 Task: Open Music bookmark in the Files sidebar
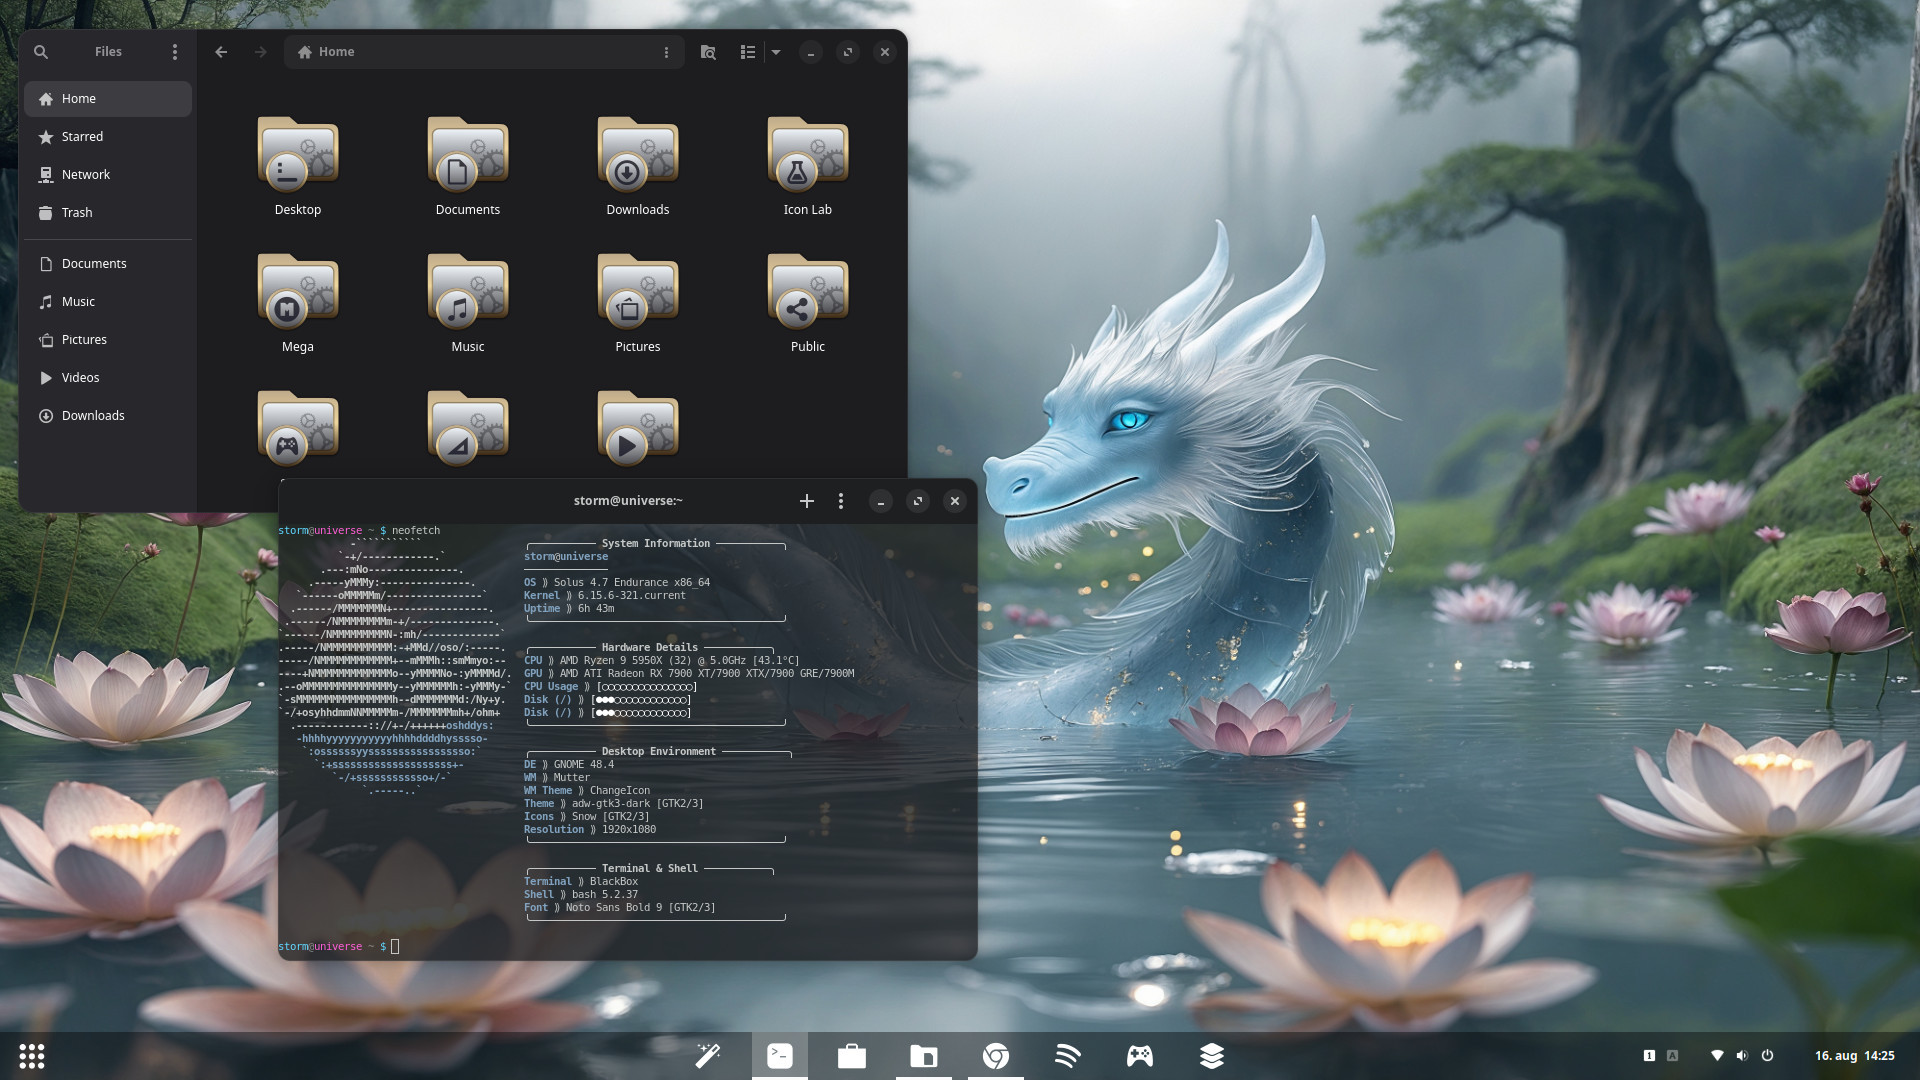(108, 302)
